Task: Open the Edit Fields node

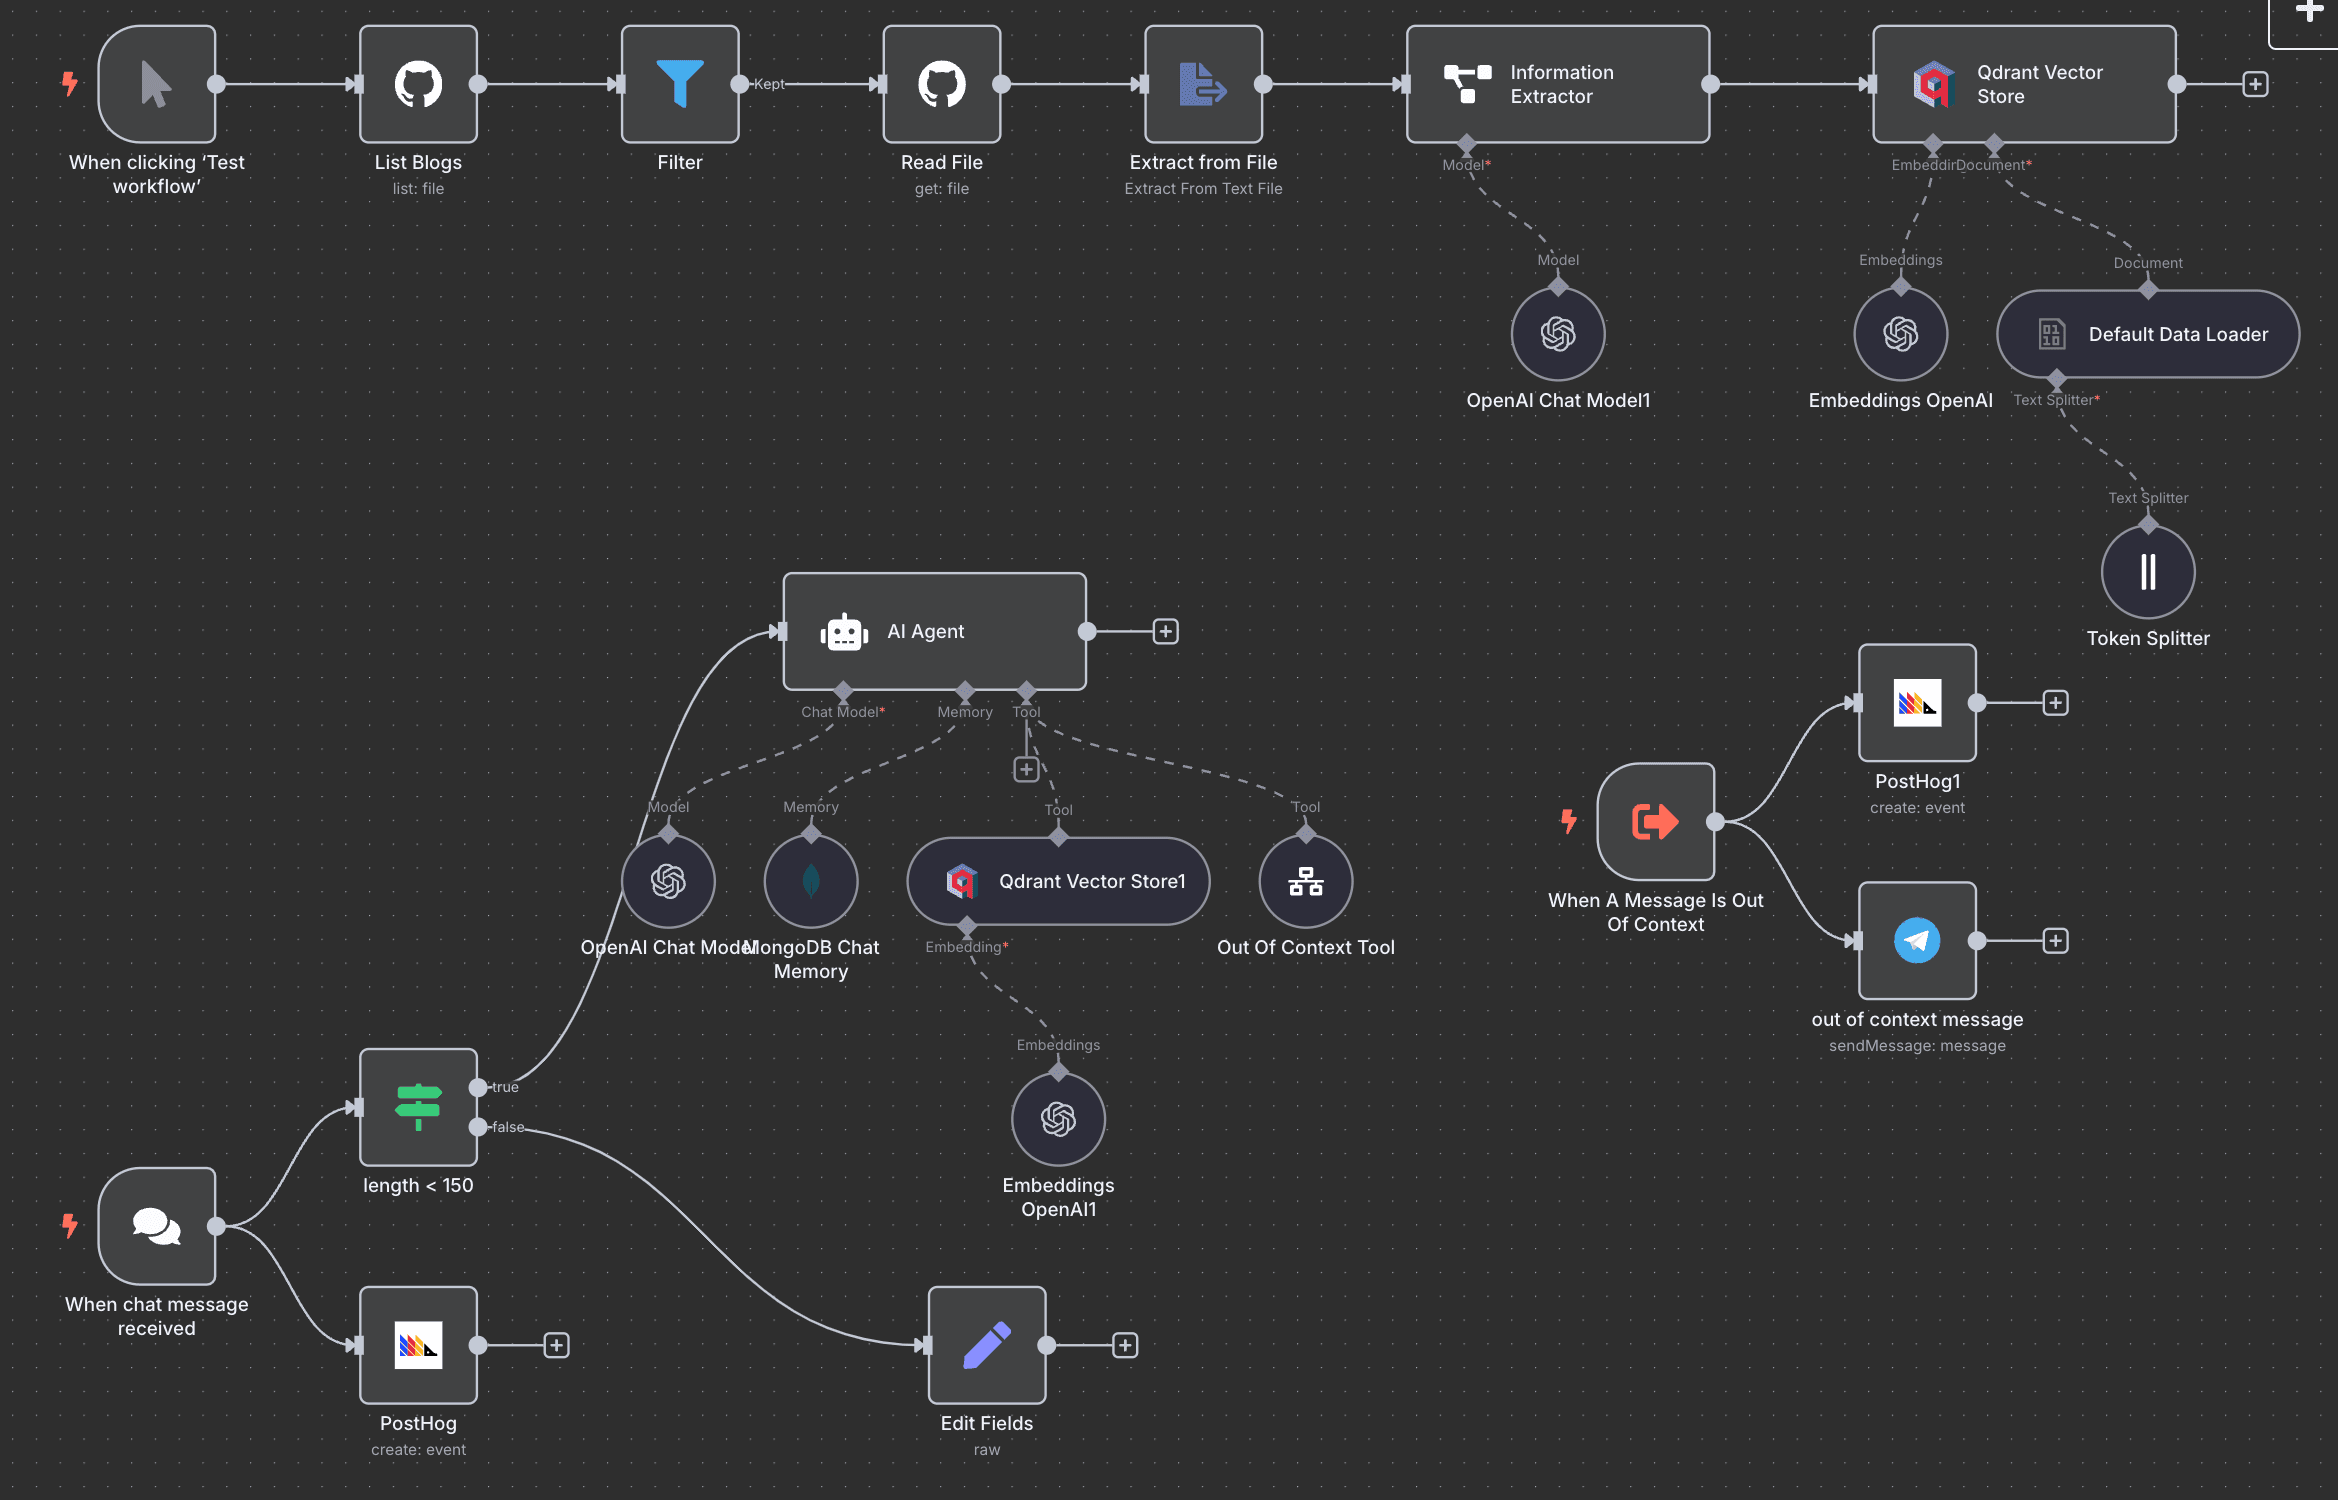Action: [x=987, y=1345]
